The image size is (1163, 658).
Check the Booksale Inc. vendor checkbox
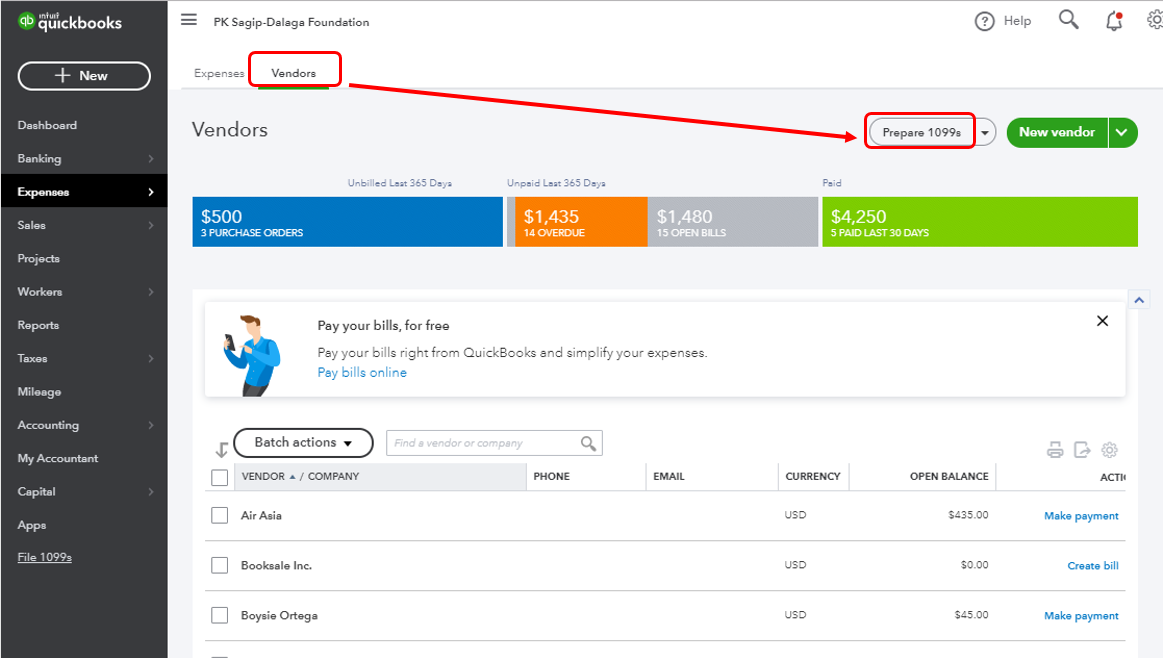(220, 565)
